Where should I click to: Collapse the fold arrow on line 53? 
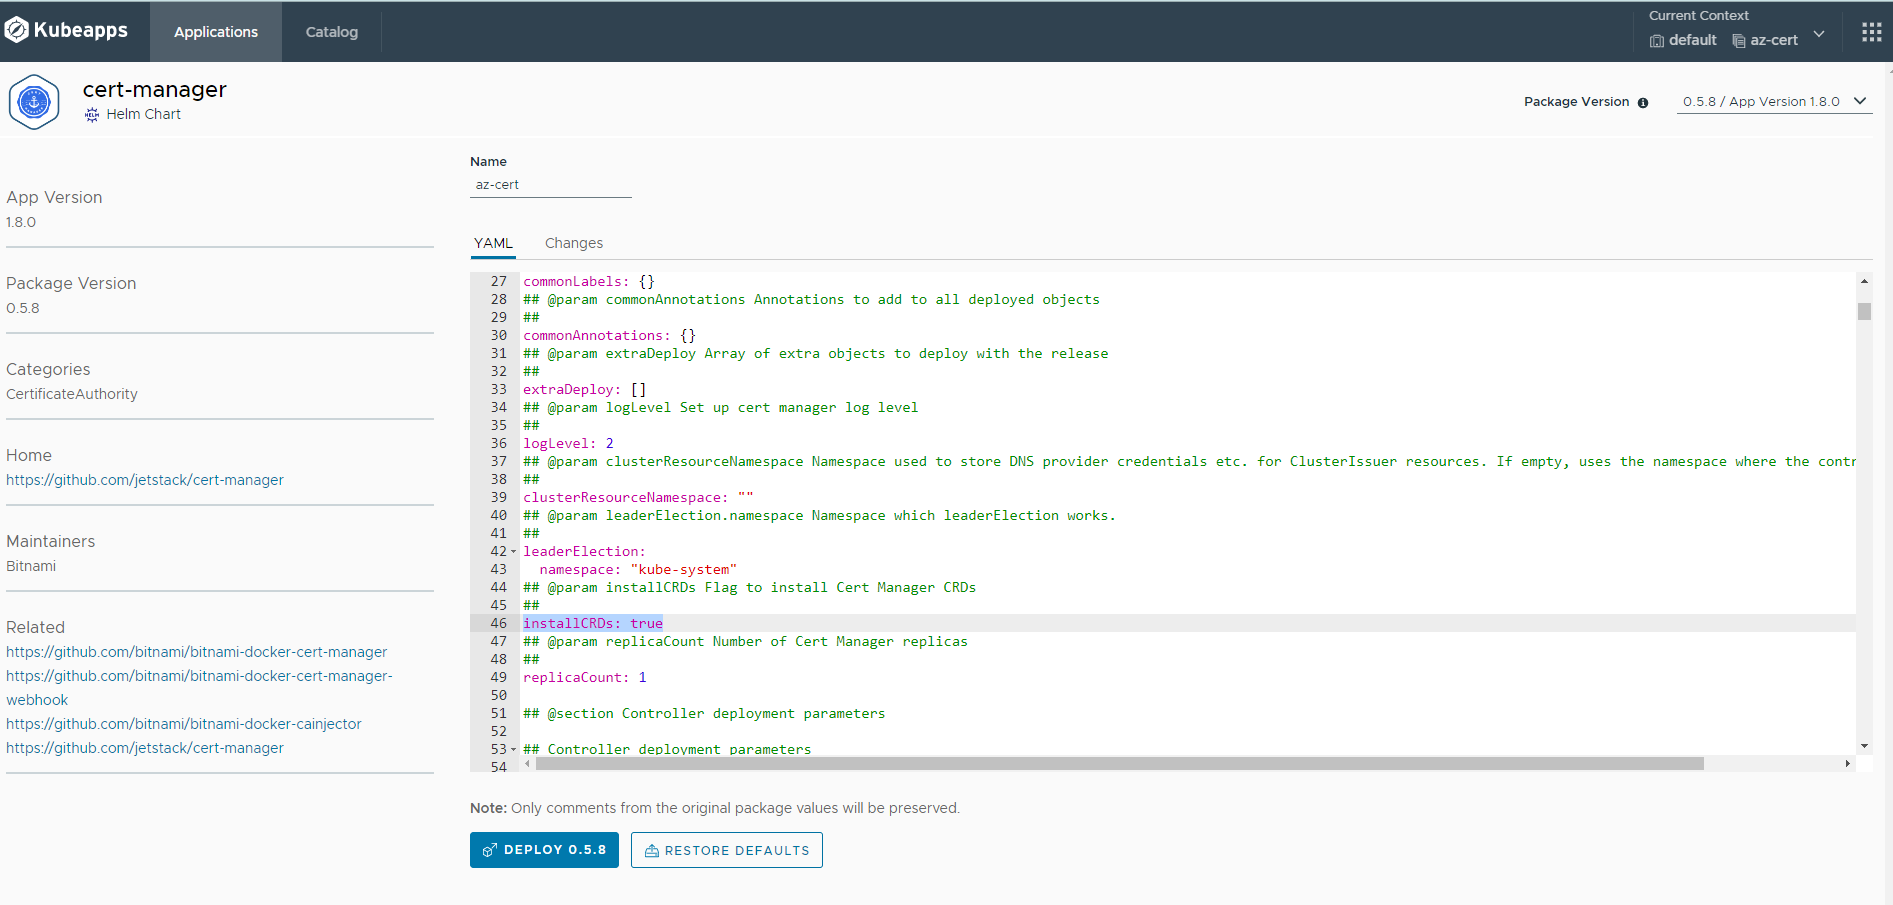(514, 750)
